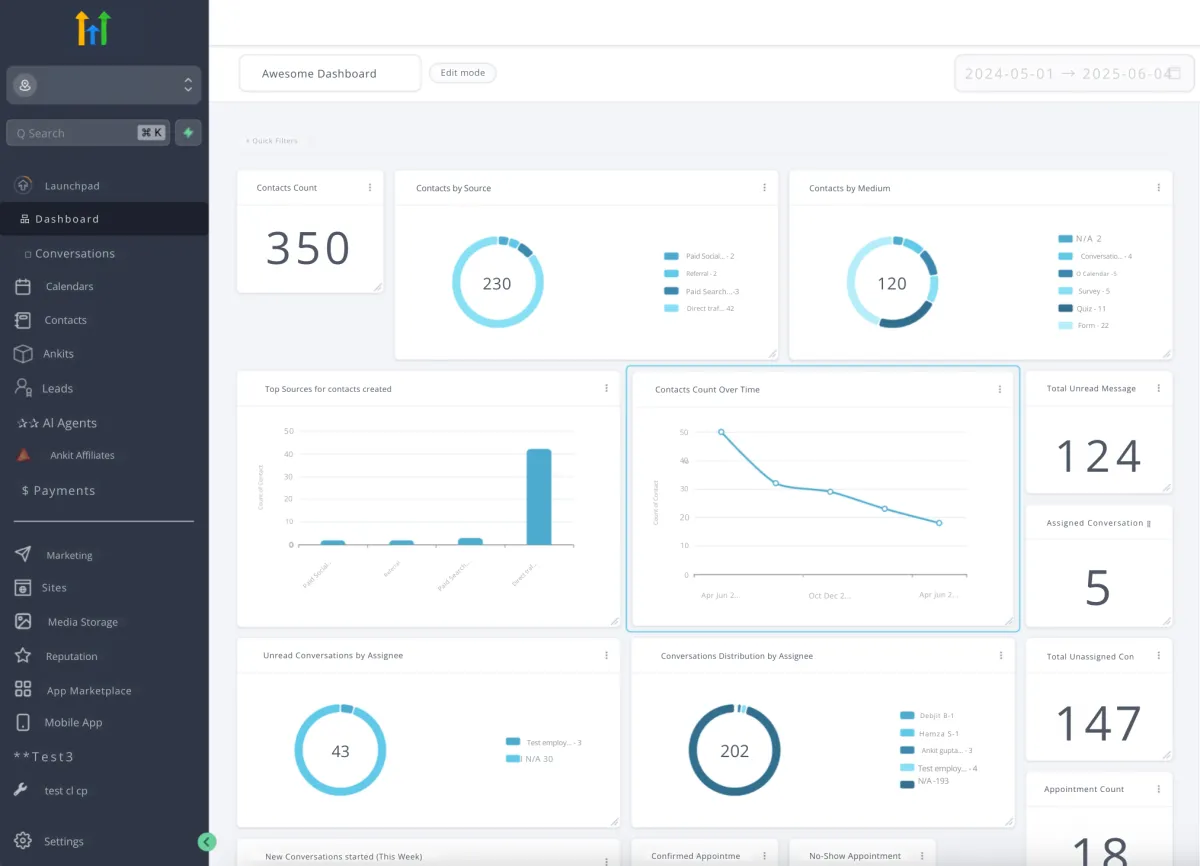
Task: Open Reputation via the star icon
Action: [23, 656]
